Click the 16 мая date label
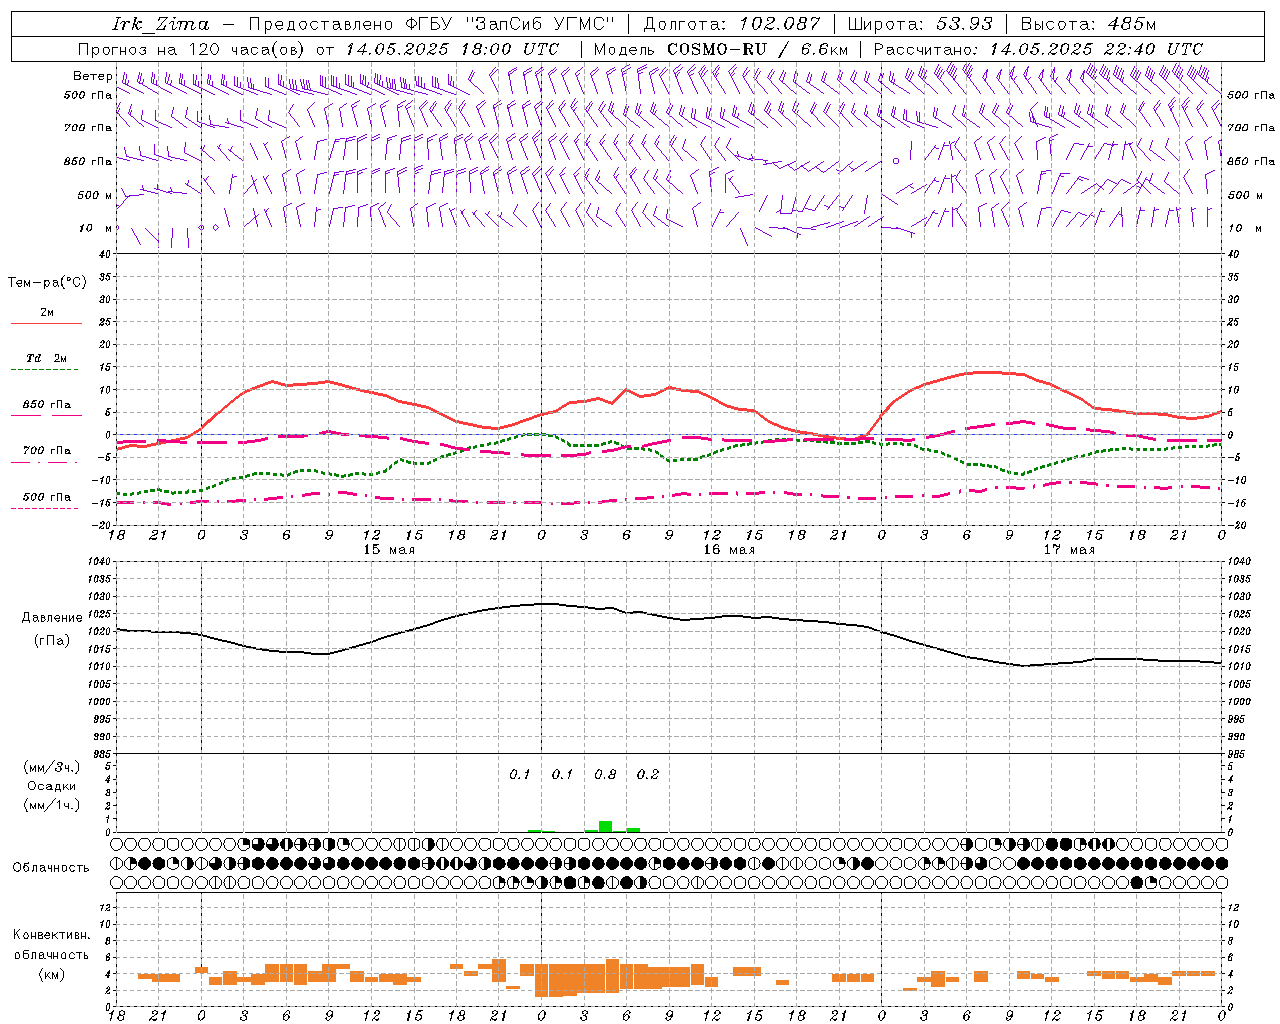This screenshot has width=1280, height=1024. pos(729,550)
